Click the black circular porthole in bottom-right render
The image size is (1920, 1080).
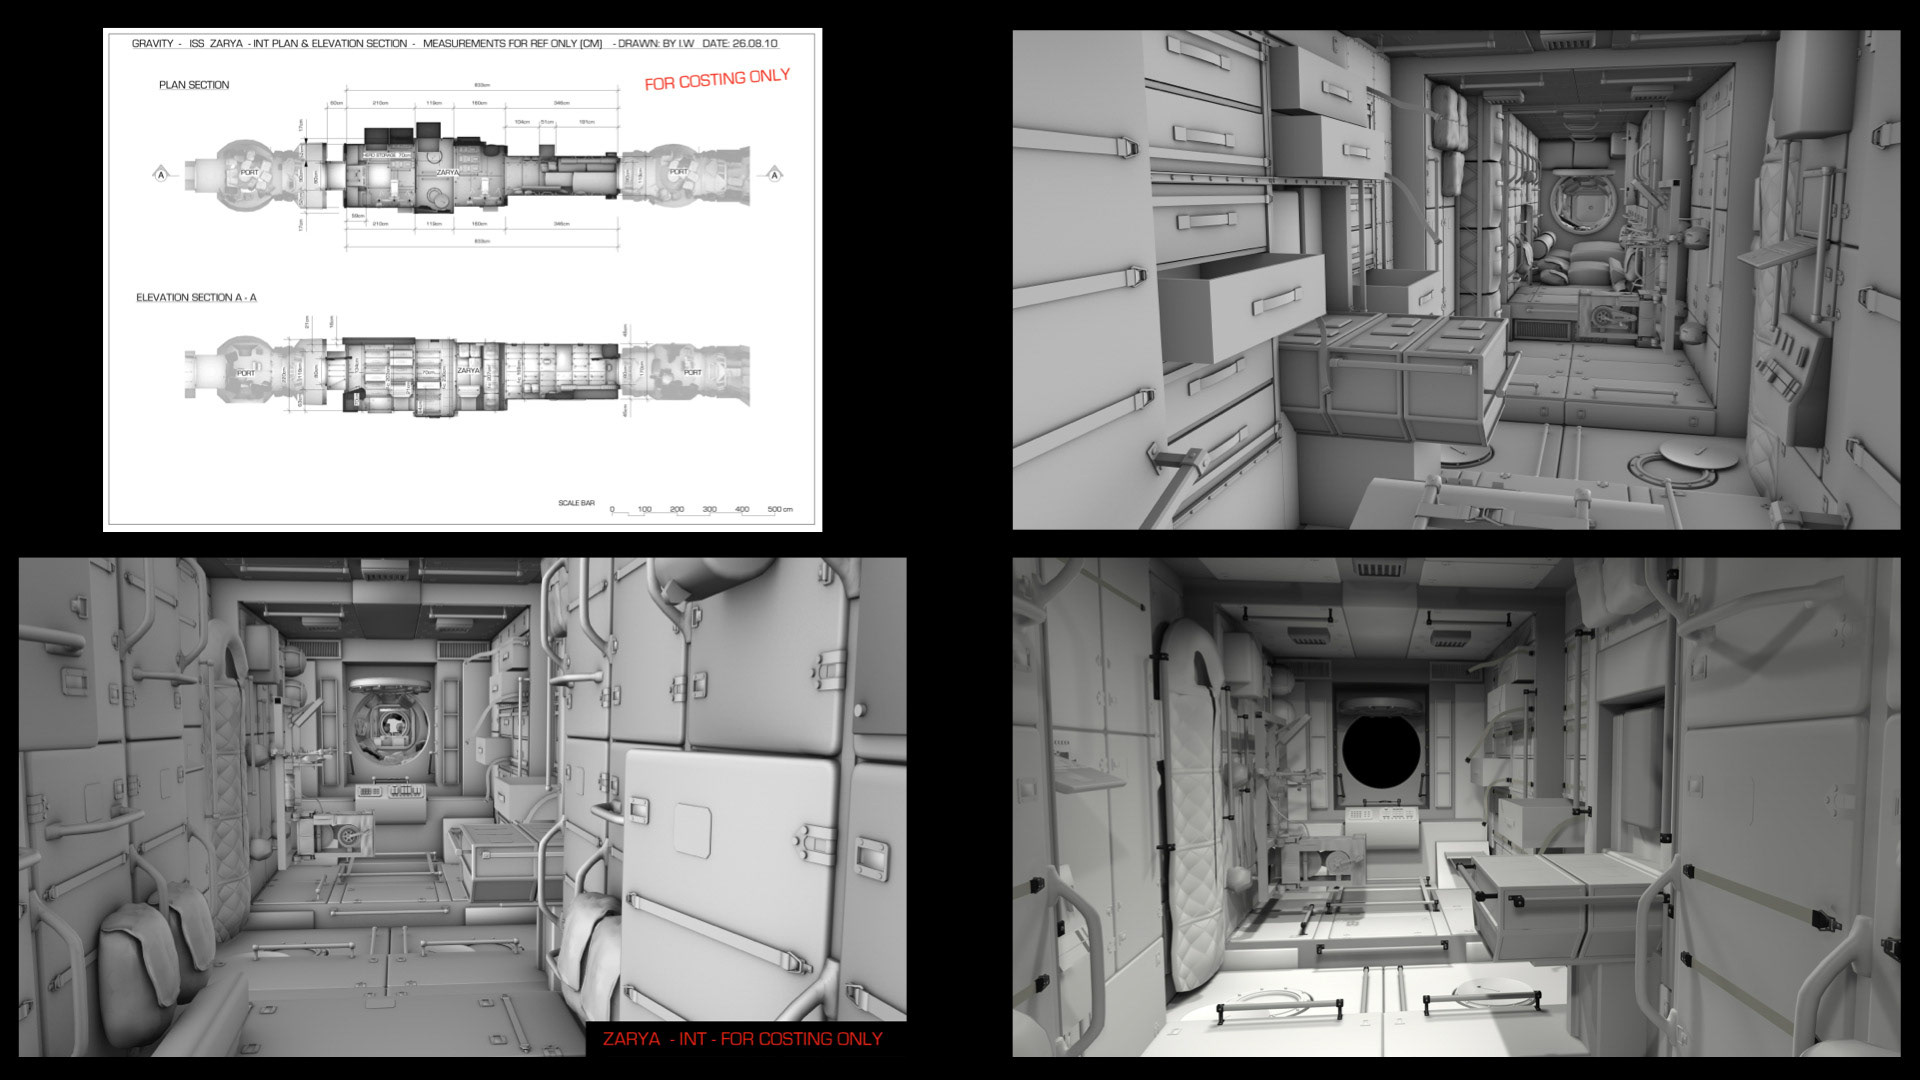coord(1380,750)
